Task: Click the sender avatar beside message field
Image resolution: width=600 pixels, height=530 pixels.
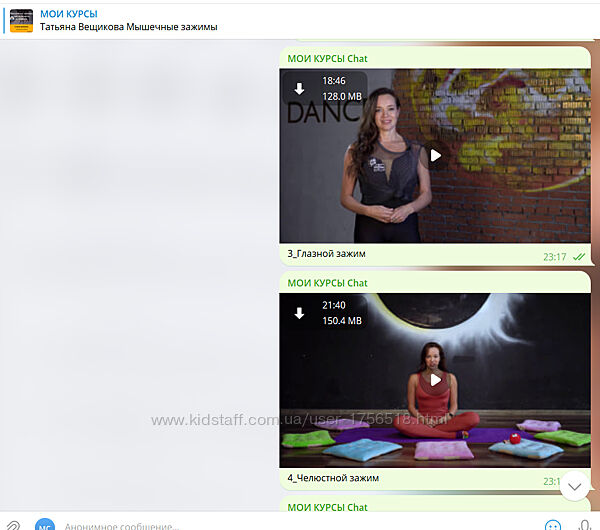Action: point(45,525)
